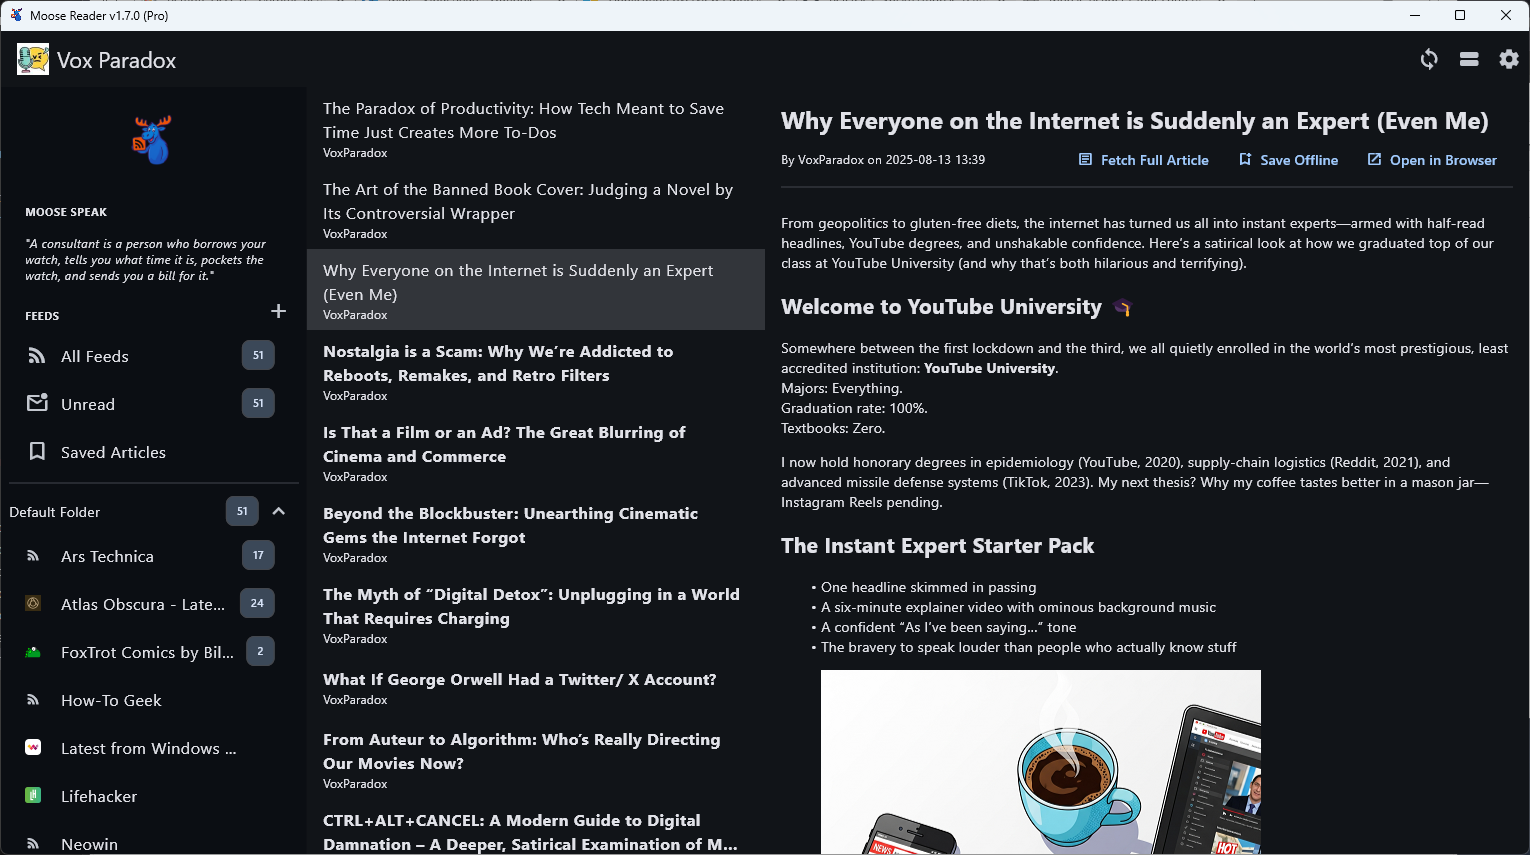Click the sync feeds refresh icon

pyautogui.click(x=1429, y=60)
